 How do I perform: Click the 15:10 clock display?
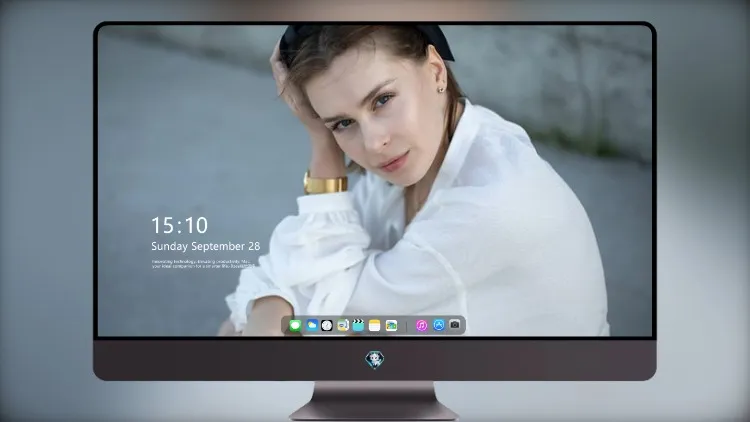(179, 225)
